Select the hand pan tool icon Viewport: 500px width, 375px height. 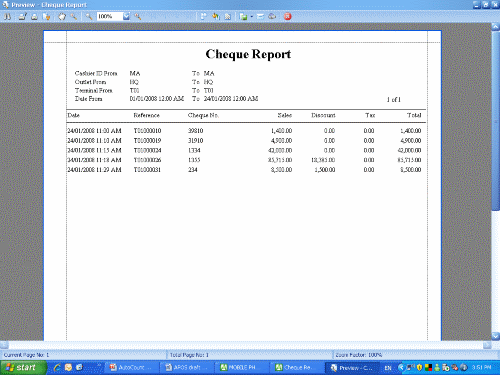[x=62, y=16]
